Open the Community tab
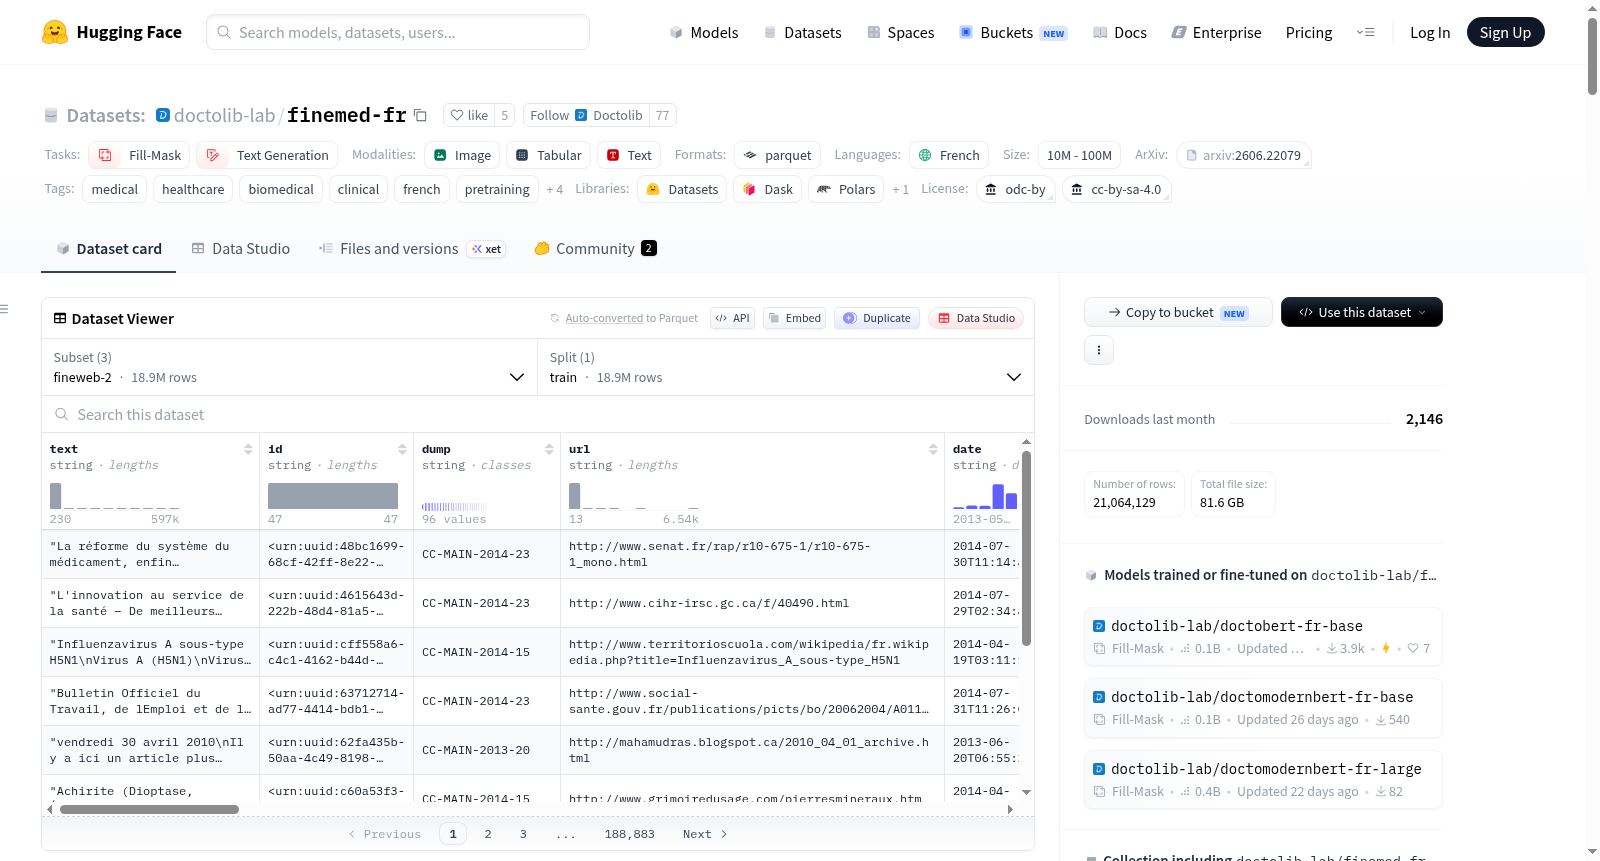Screen dimensions: 1600x861 pyautogui.click(x=595, y=249)
